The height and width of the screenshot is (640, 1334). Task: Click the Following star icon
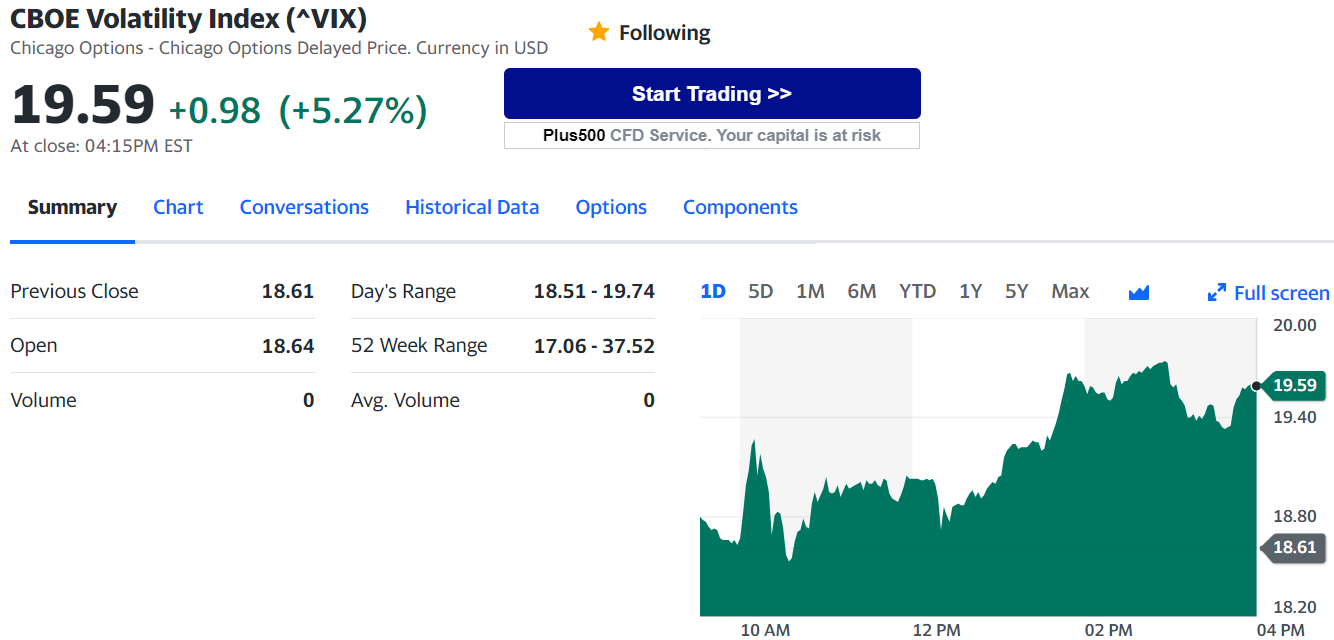pyautogui.click(x=599, y=32)
